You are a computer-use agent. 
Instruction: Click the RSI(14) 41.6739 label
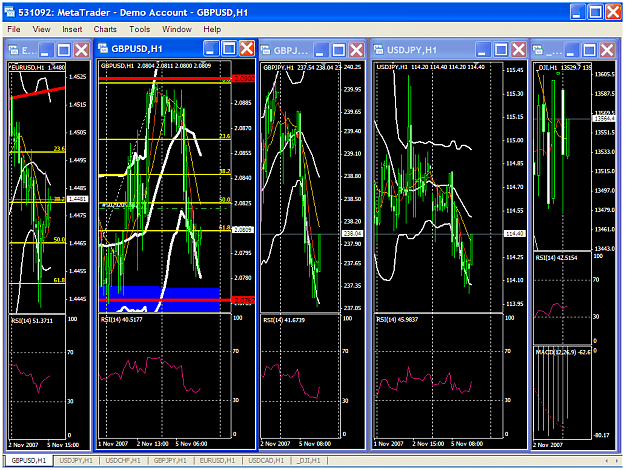pyautogui.click(x=284, y=320)
